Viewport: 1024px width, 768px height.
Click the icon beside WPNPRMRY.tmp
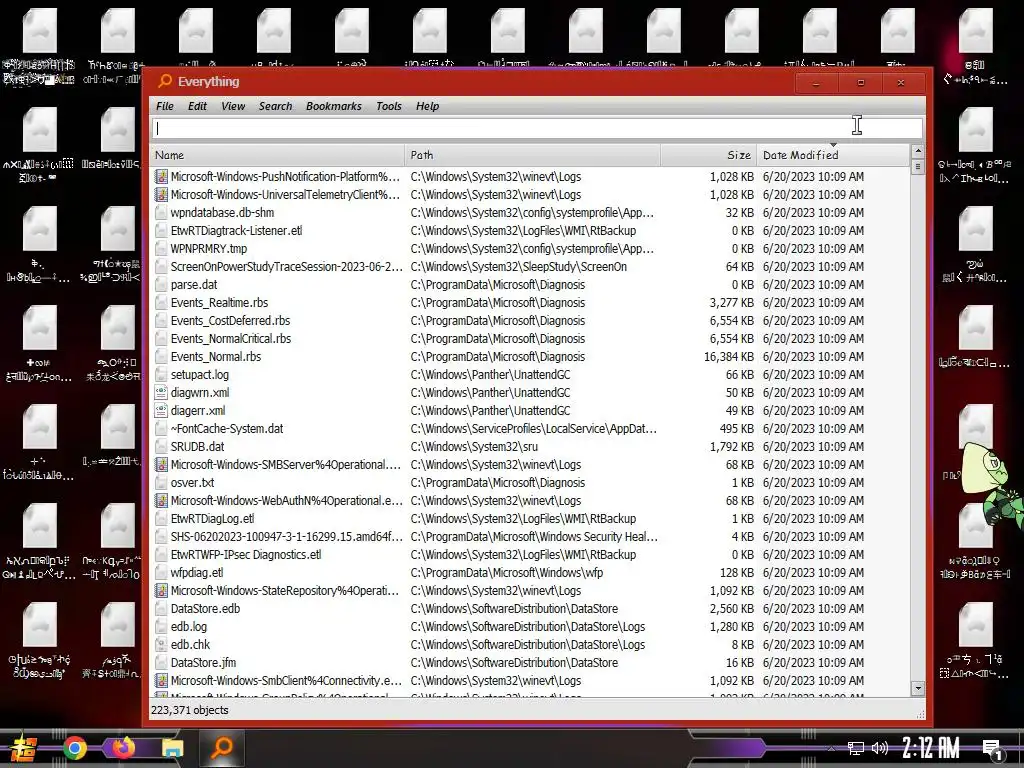pos(161,248)
